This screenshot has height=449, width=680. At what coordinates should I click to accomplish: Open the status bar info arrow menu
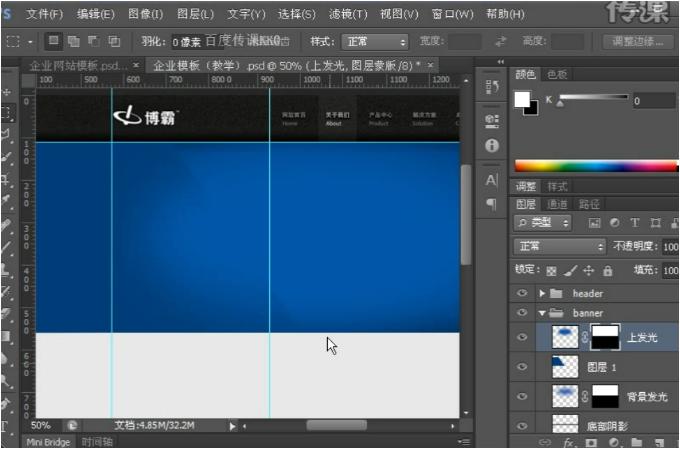(x=232, y=426)
